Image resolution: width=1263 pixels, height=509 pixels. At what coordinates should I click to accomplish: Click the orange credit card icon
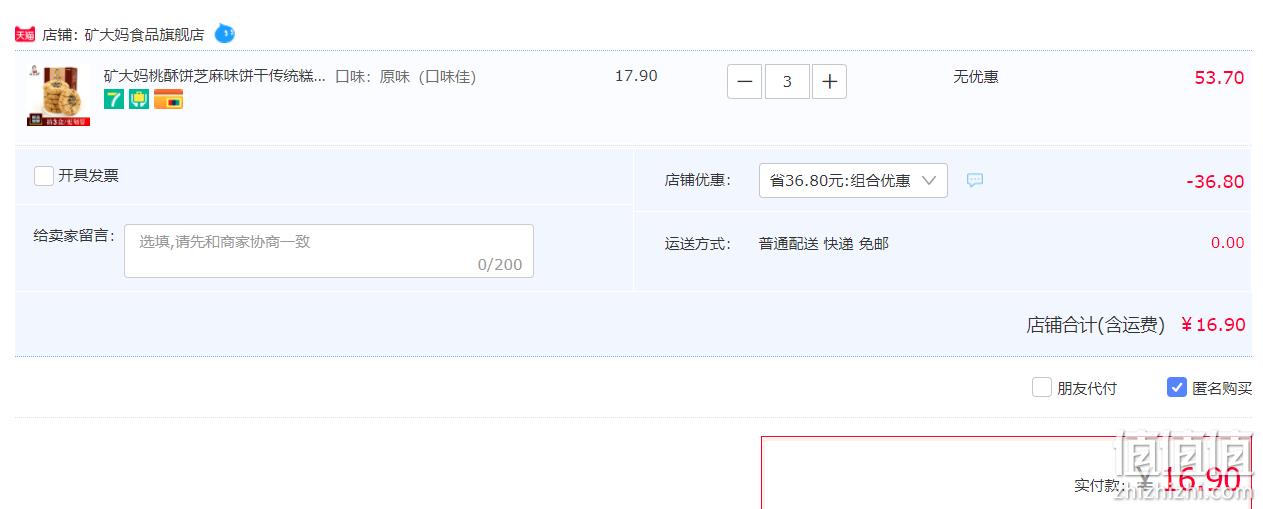[x=168, y=99]
